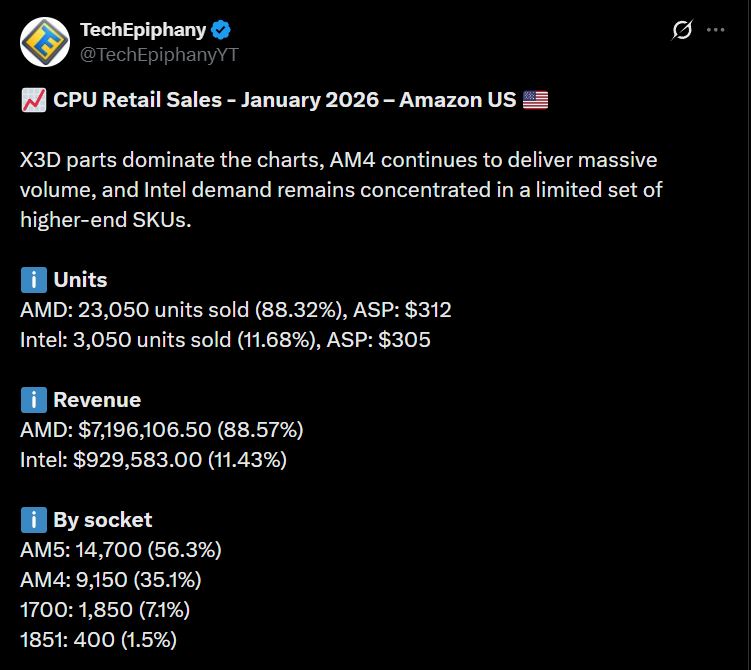Click the X3D parts dominate paragraph
Screen dimensions: 751x670
pyautogui.click(x=340, y=190)
